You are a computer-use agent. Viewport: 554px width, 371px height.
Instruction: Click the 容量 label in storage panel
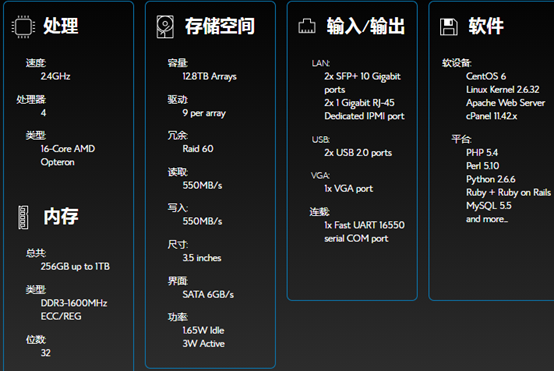(x=177, y=63)
